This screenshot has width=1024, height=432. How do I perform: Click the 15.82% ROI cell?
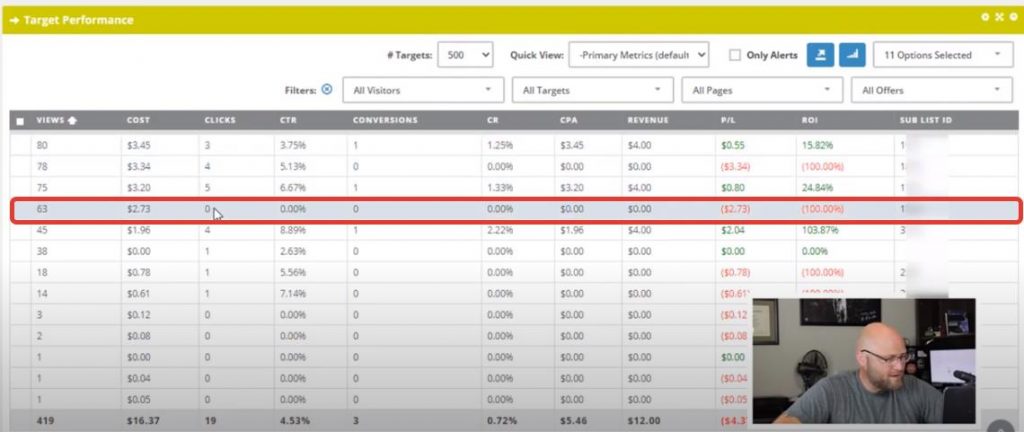click(x=818, y=146)
